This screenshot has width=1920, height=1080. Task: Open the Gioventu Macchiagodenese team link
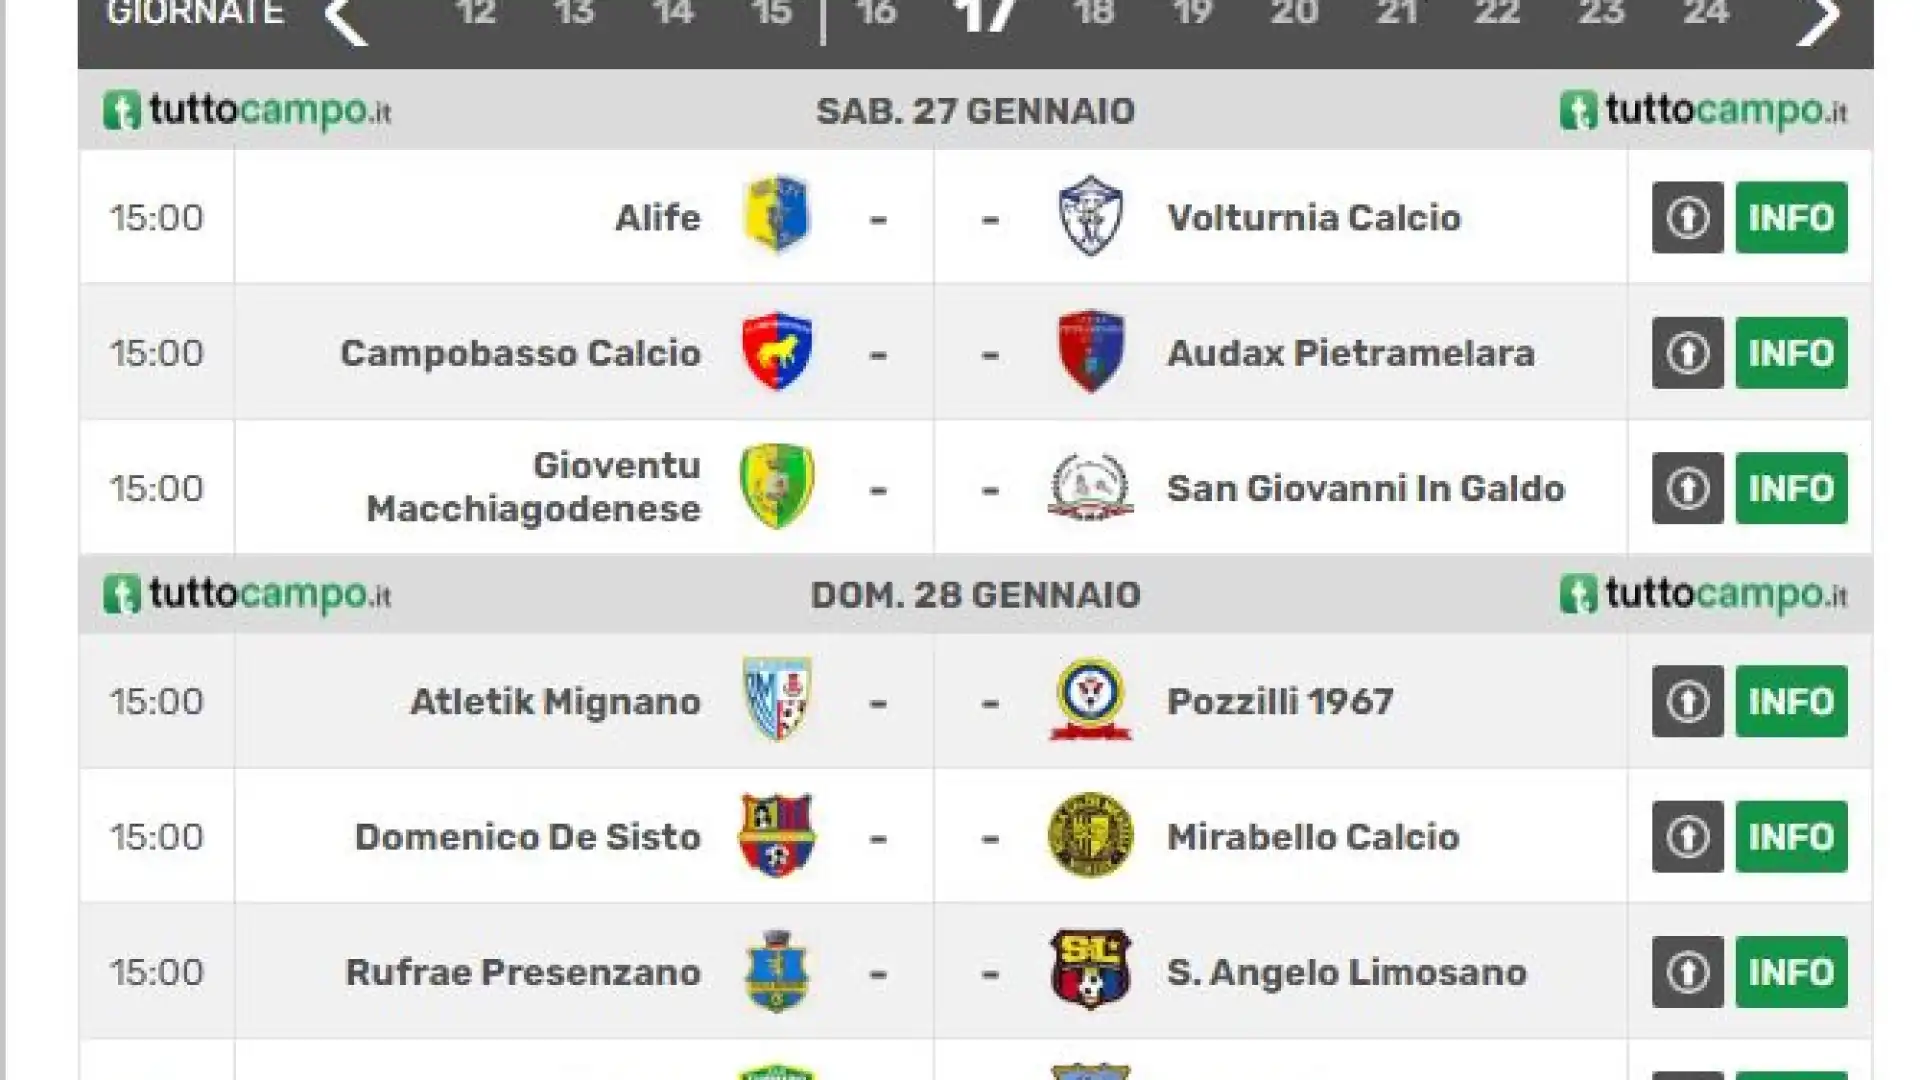pyautogui.click(x=533, y=487)
